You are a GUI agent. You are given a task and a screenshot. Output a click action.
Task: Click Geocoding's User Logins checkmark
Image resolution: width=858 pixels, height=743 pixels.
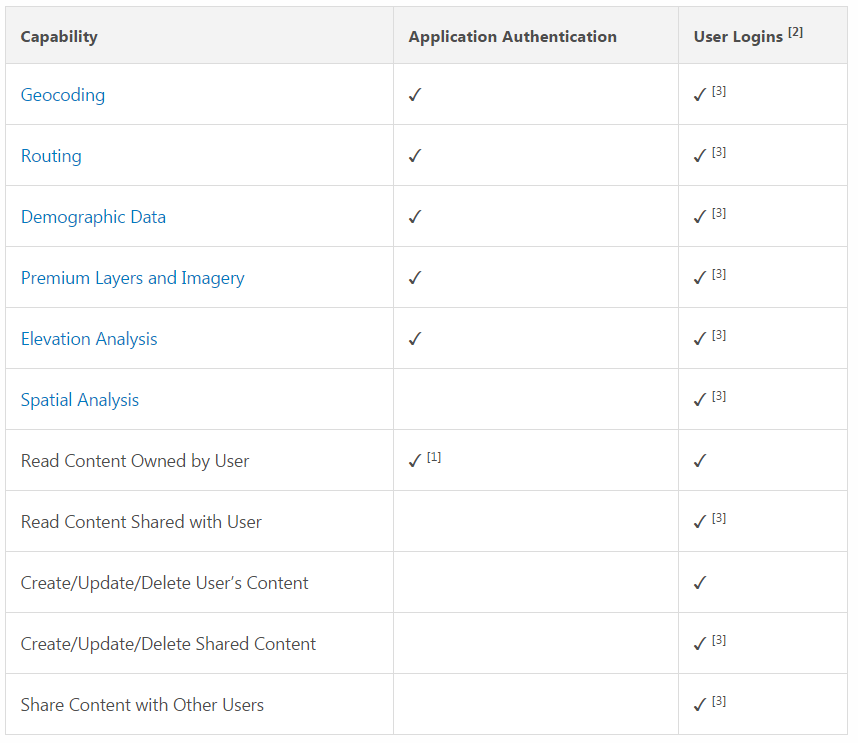click(x=700, y=95)
